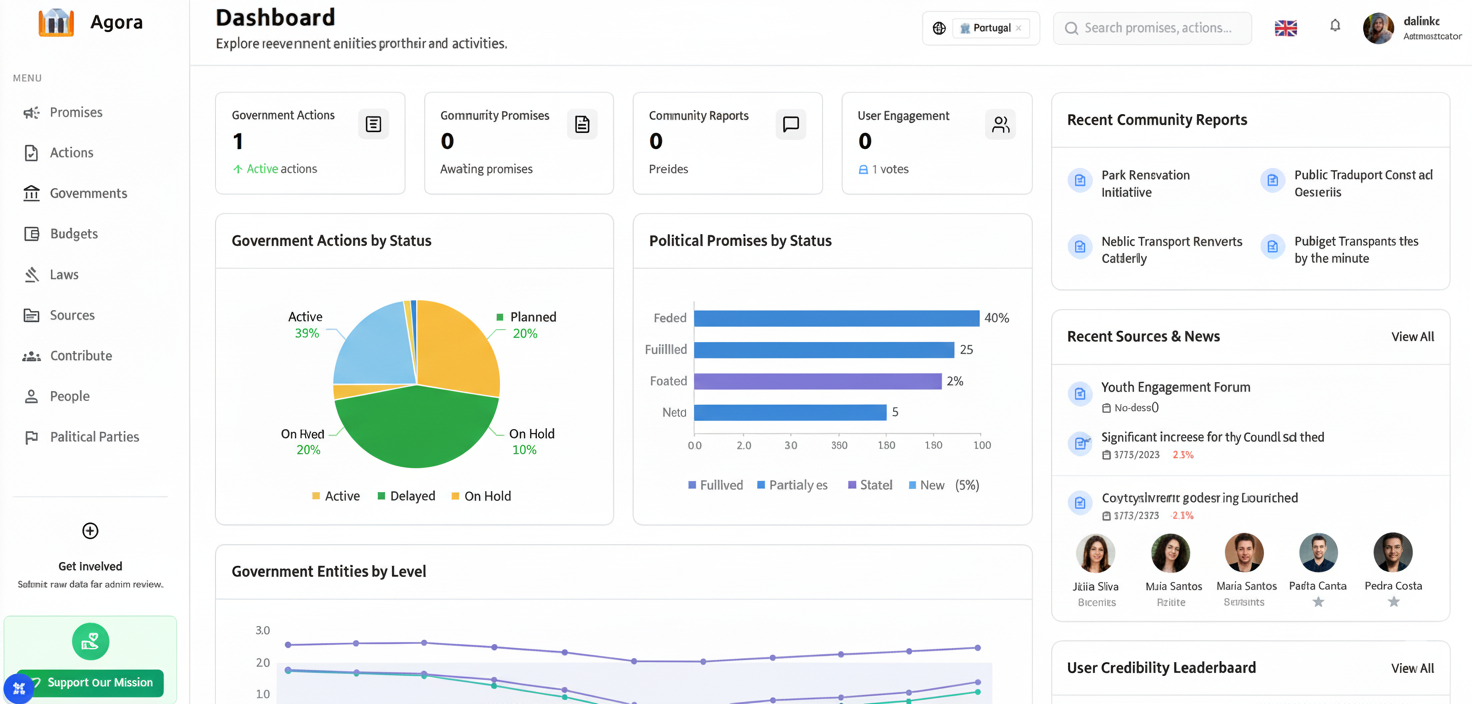Click the green slice of pie chart
Viewport: 1472px width, 704px height.
click(x=415, y=430)
